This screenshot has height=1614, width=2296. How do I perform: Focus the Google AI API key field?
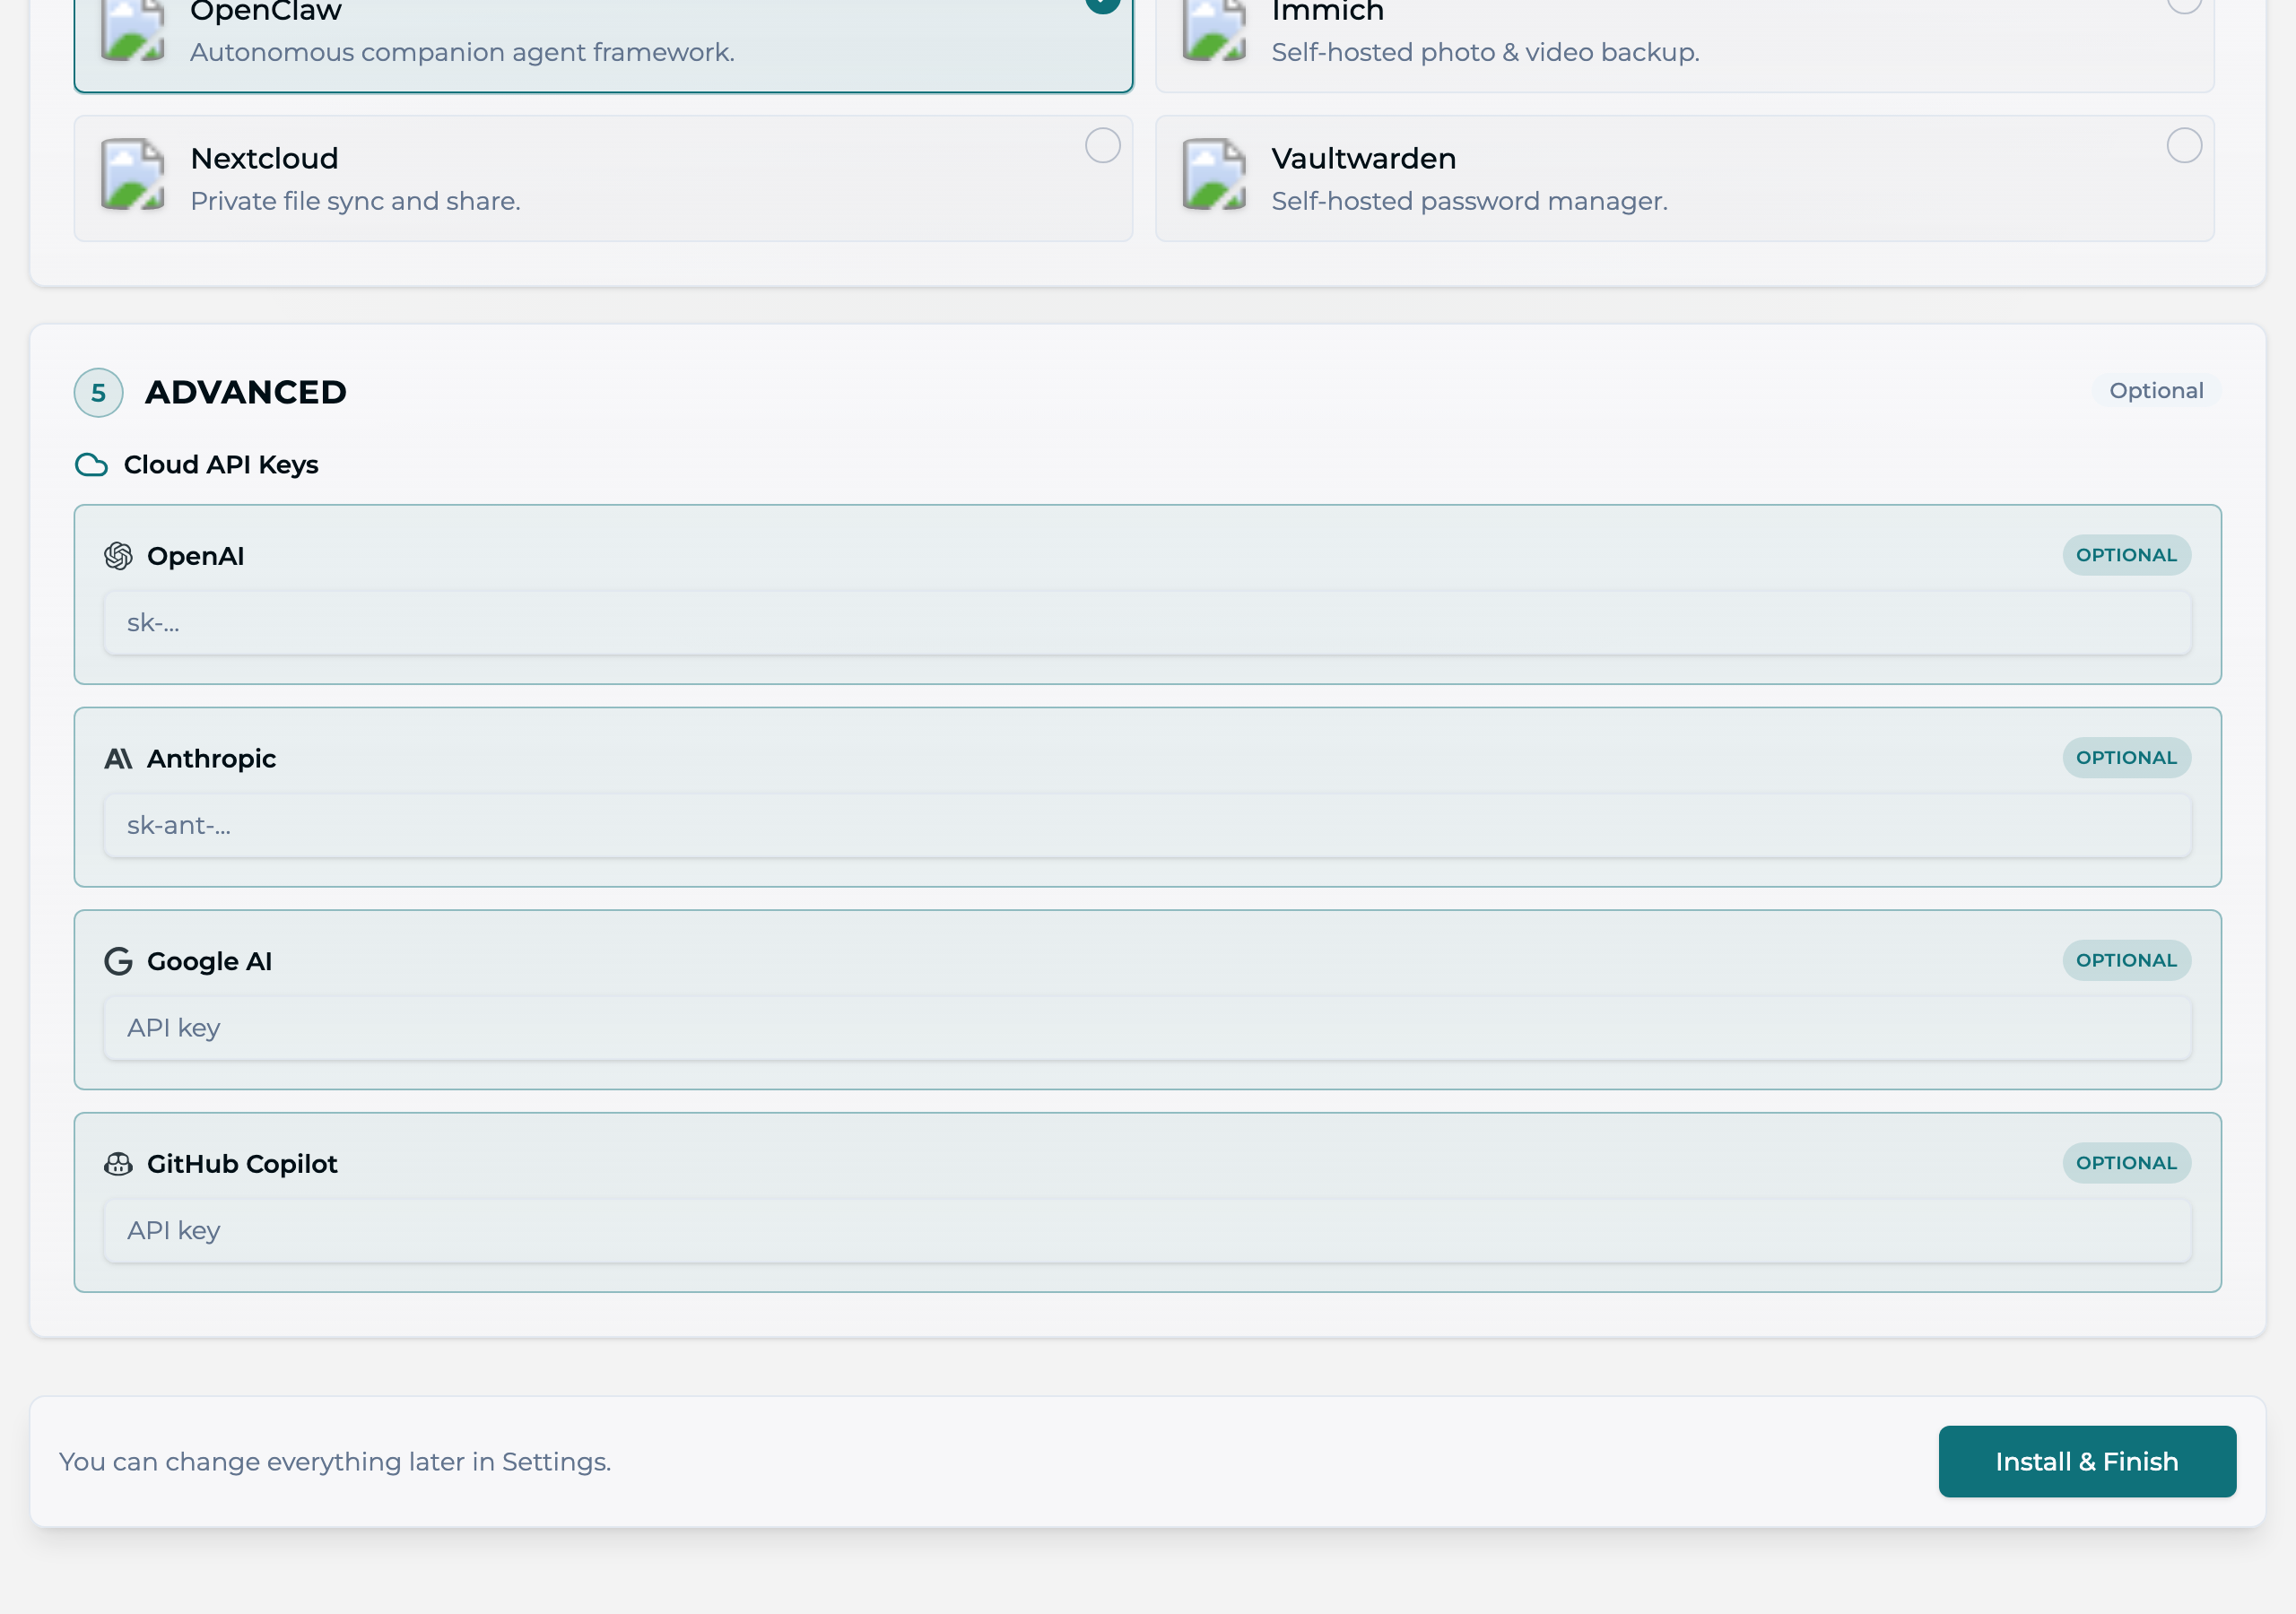pyautogui.click(x=1147, y=1028)
